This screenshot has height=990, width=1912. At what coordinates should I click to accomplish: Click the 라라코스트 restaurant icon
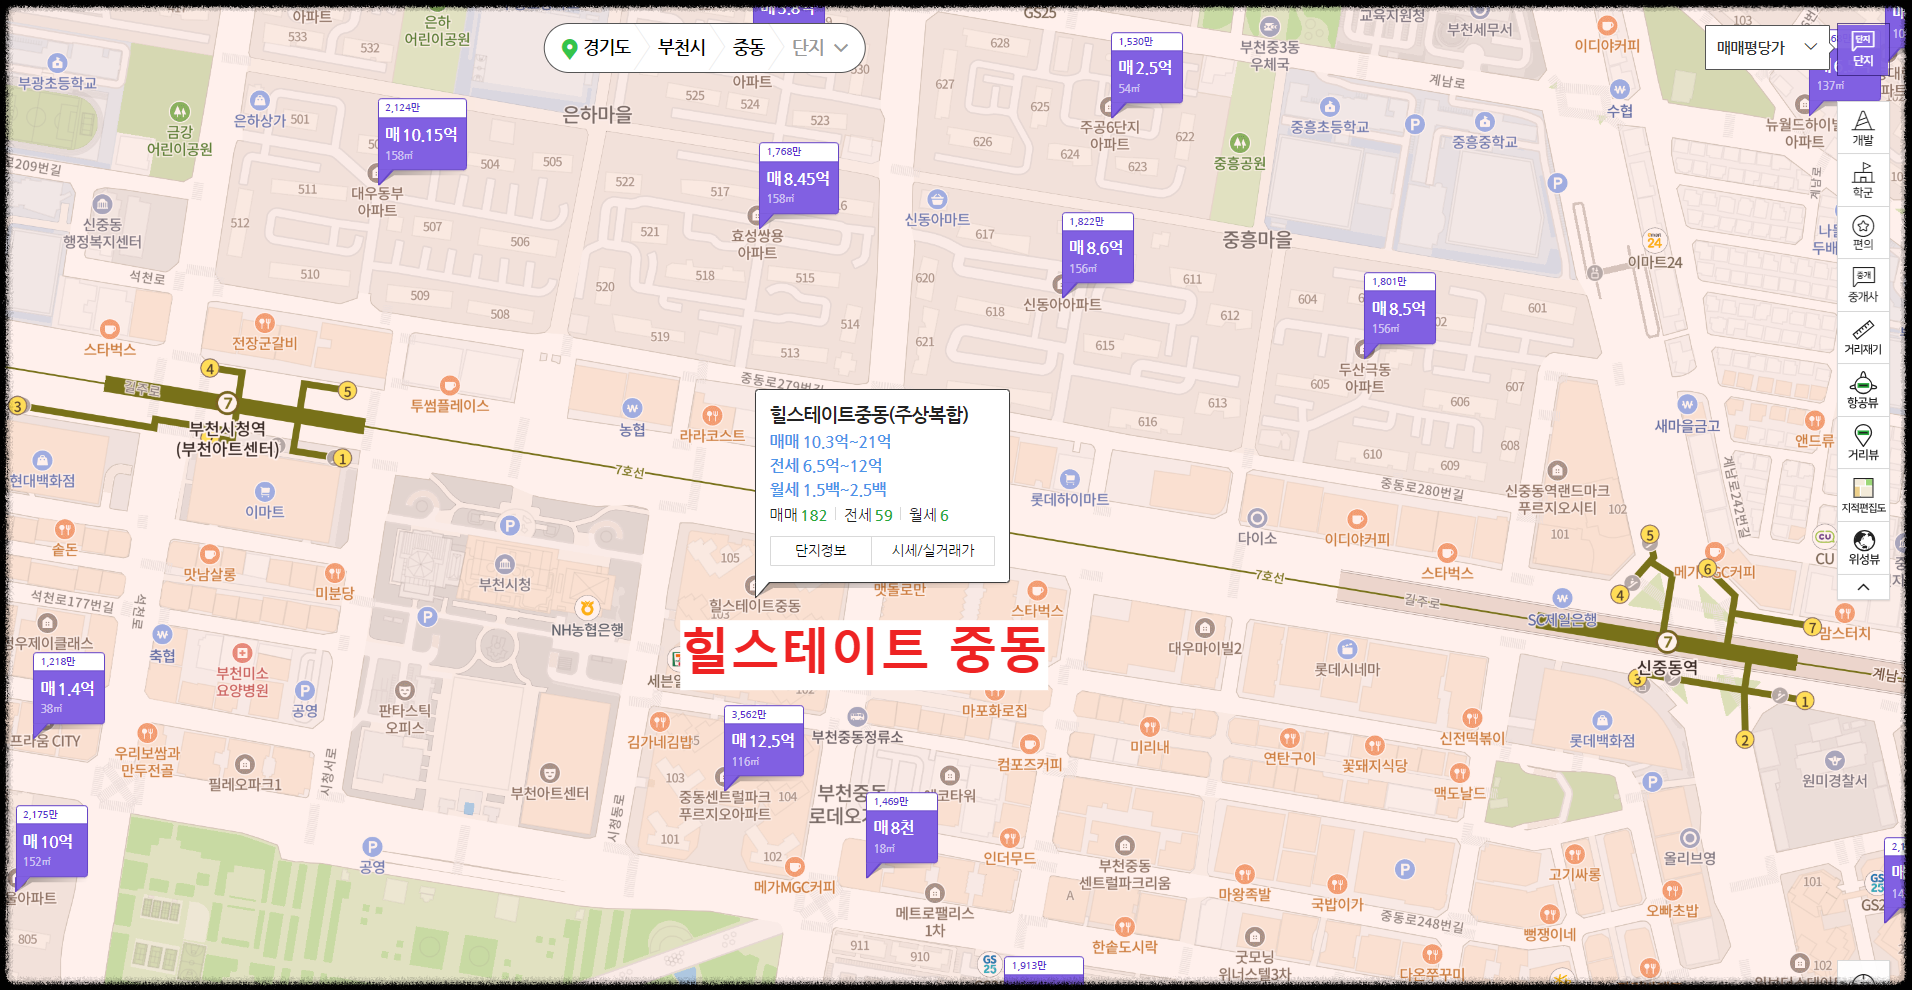(x=712, y=415)
